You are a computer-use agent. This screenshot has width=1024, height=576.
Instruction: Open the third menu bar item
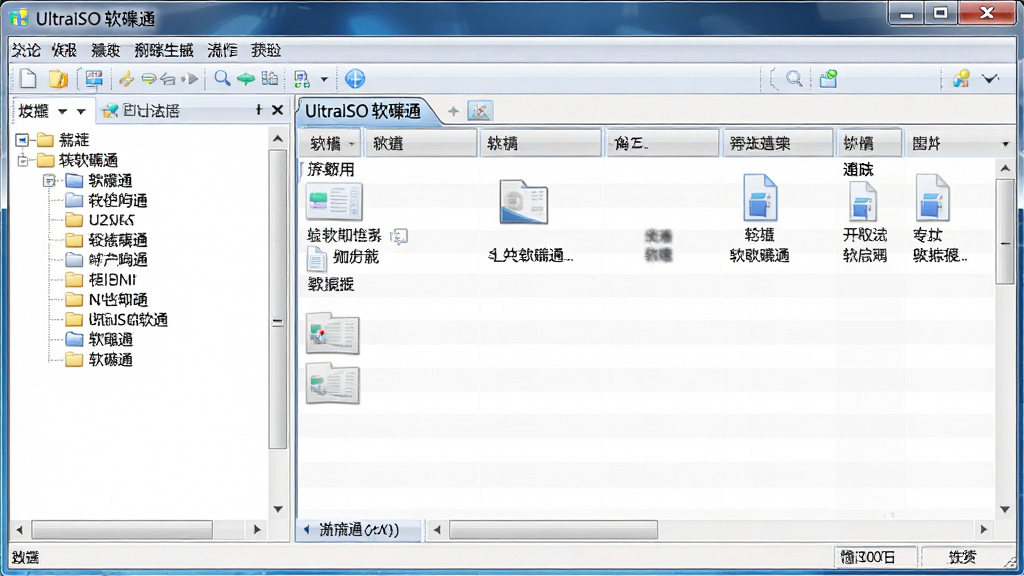[105, 50]
